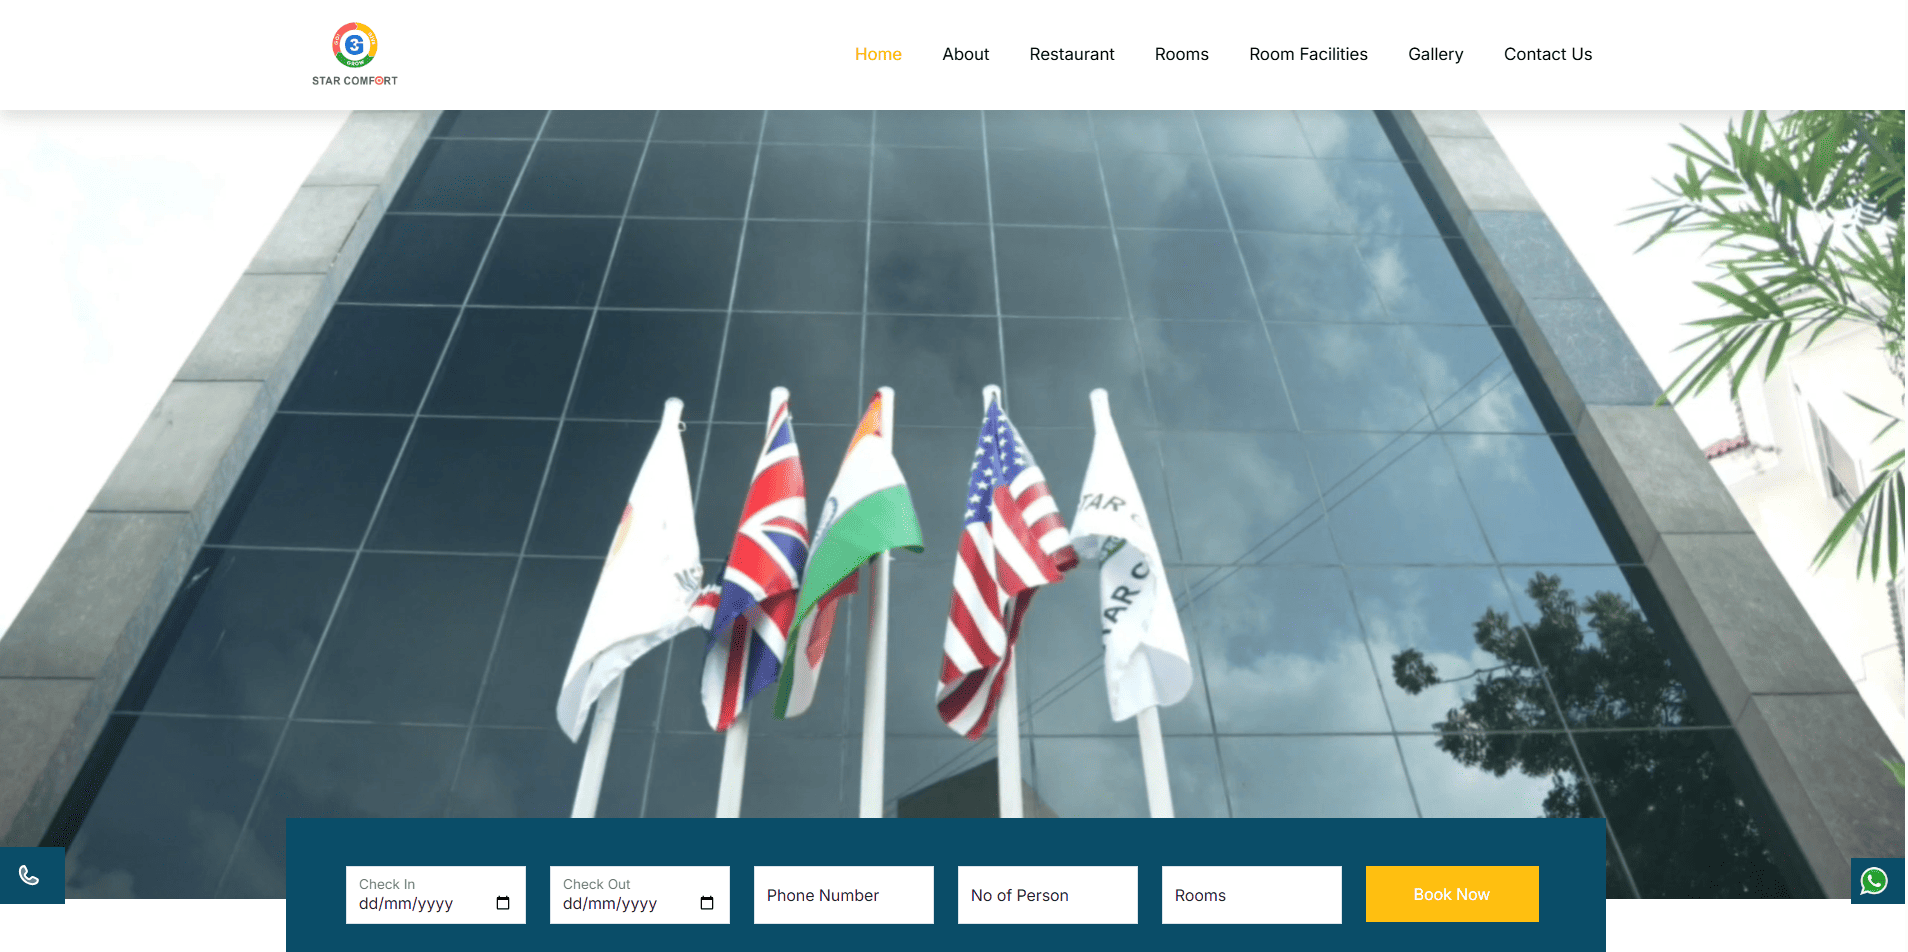Screen dimensions: 1908x952
Task: Click the No of Person field
Action: point(1047,895)
